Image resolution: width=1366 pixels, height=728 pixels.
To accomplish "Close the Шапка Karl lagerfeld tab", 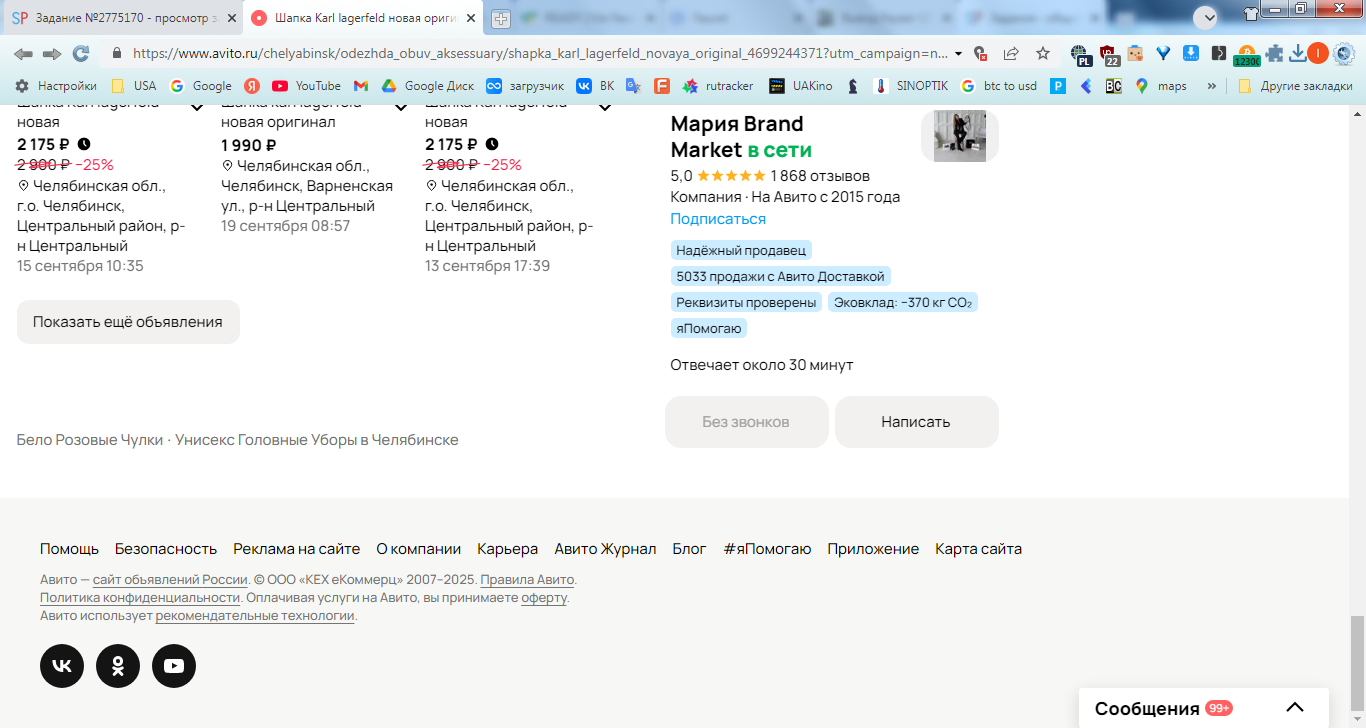I will click(471, 18).
